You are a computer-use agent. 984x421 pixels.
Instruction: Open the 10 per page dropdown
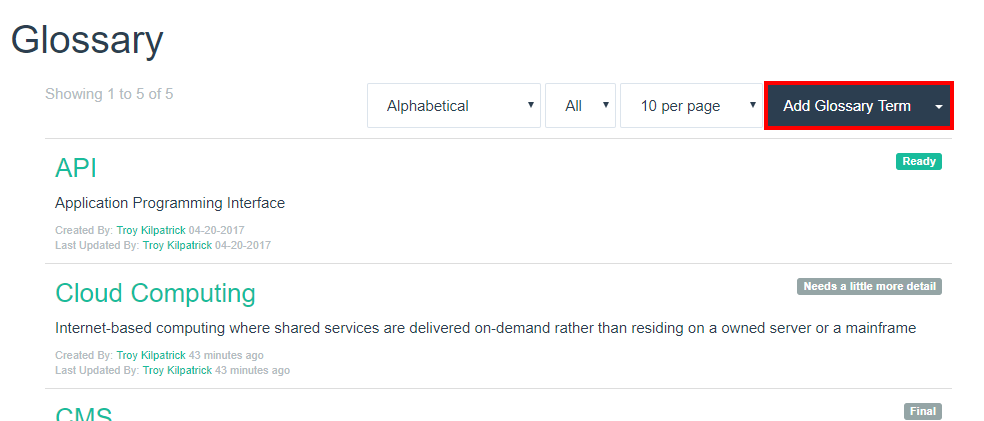691,105
